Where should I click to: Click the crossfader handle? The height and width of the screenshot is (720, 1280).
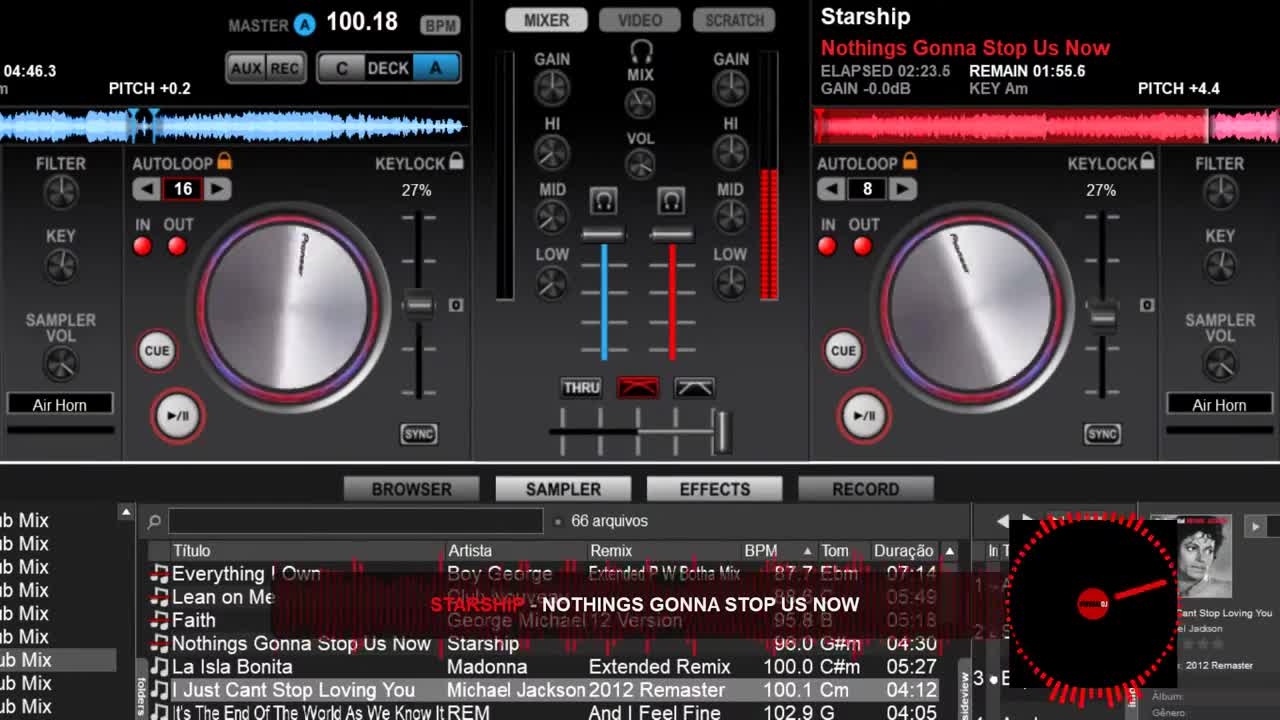point(721,432)
